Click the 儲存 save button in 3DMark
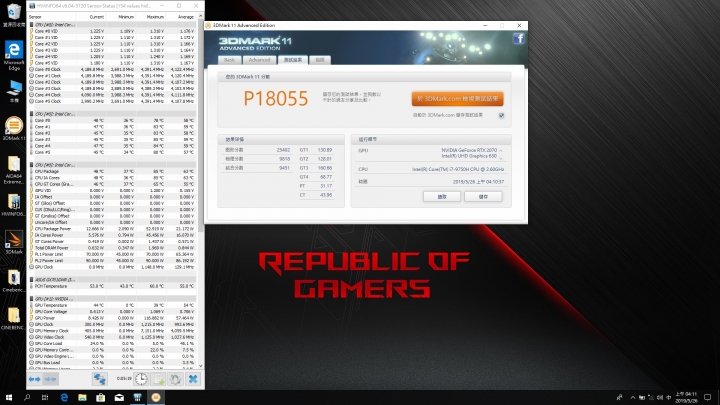The image size is (720, 405). click(x=483, y=197)
